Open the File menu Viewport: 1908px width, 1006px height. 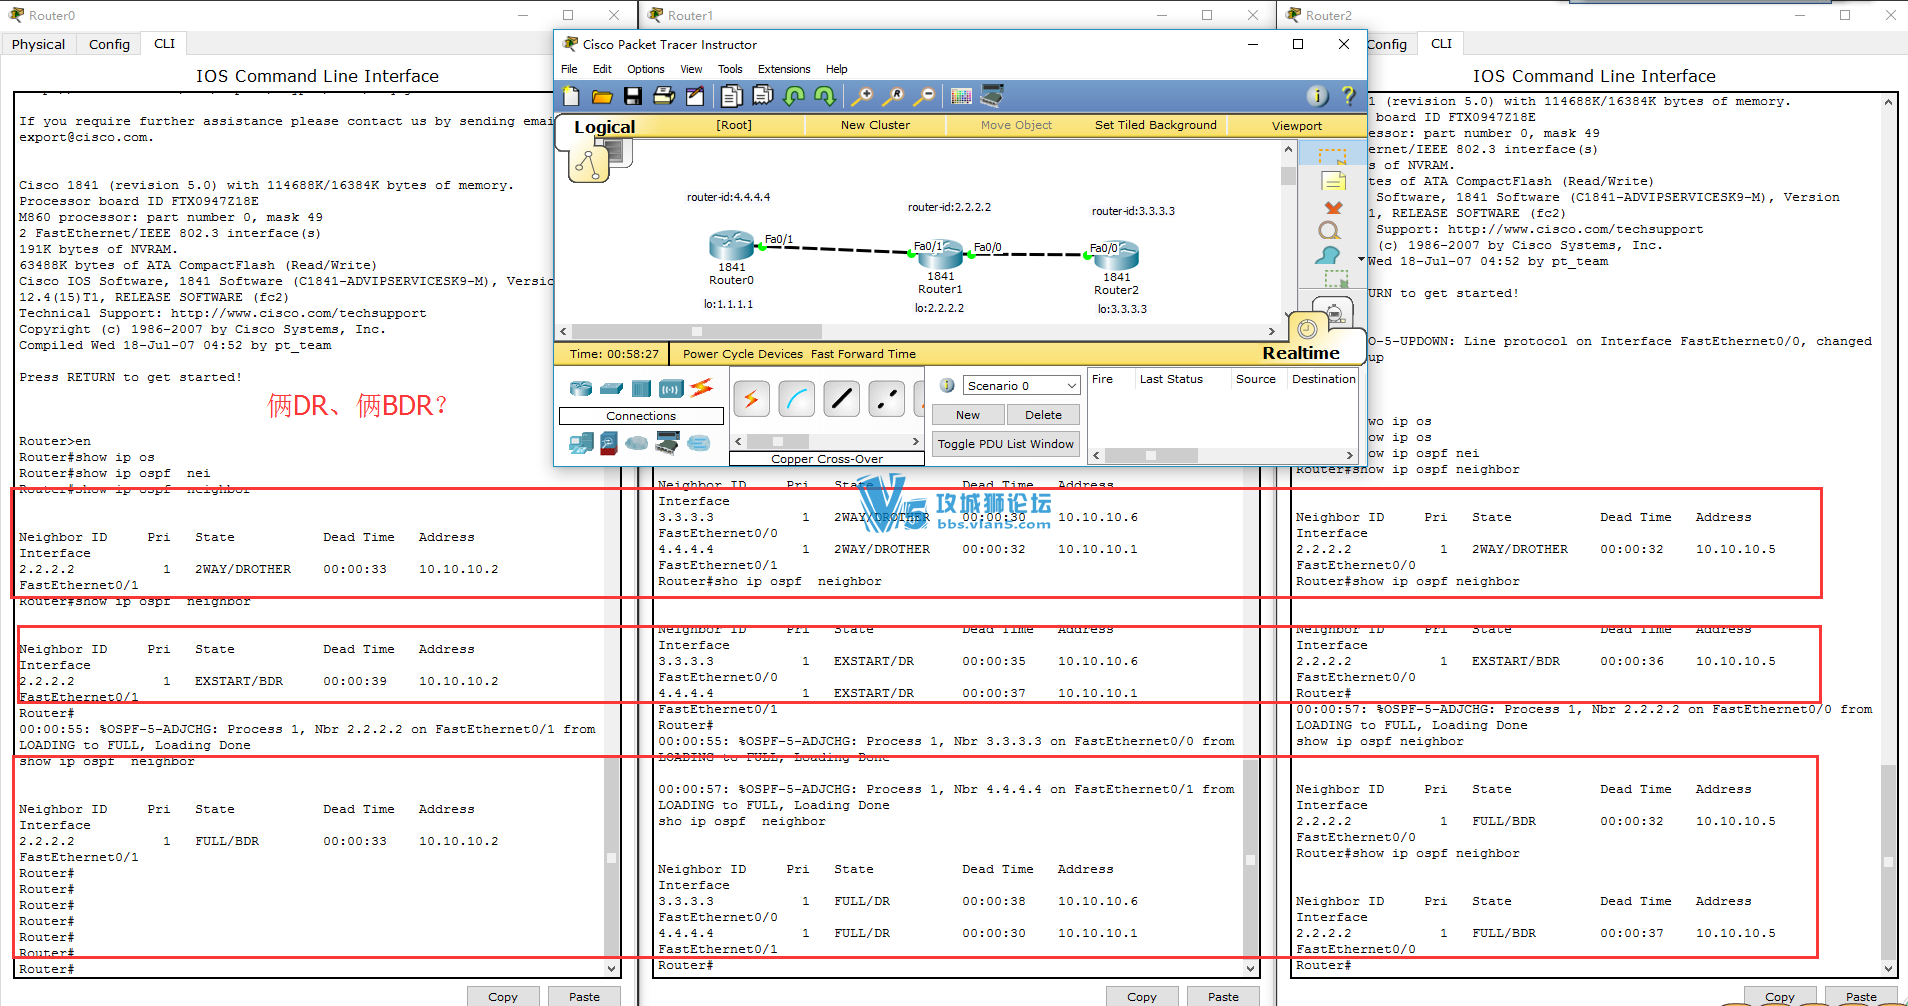click(x=569, y=69)
